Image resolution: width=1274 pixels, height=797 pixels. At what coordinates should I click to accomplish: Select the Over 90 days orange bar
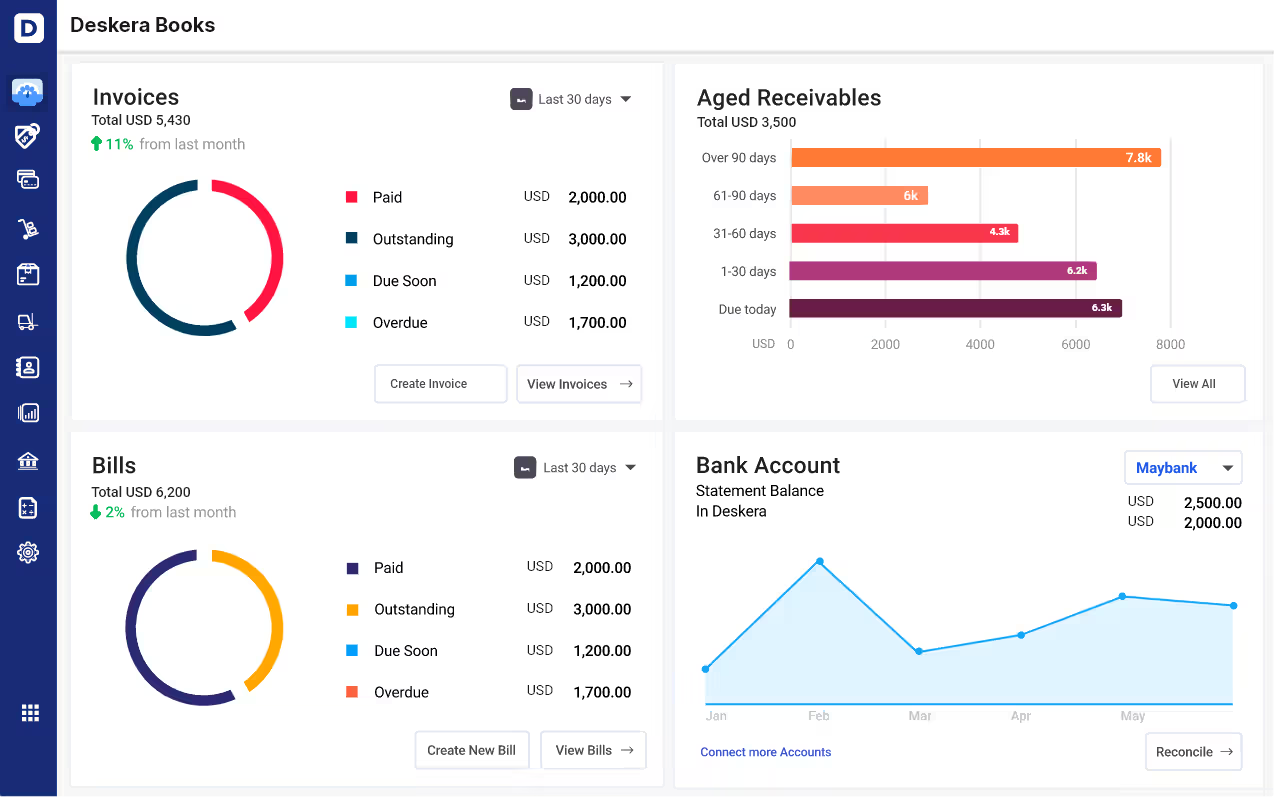point(975,157)
